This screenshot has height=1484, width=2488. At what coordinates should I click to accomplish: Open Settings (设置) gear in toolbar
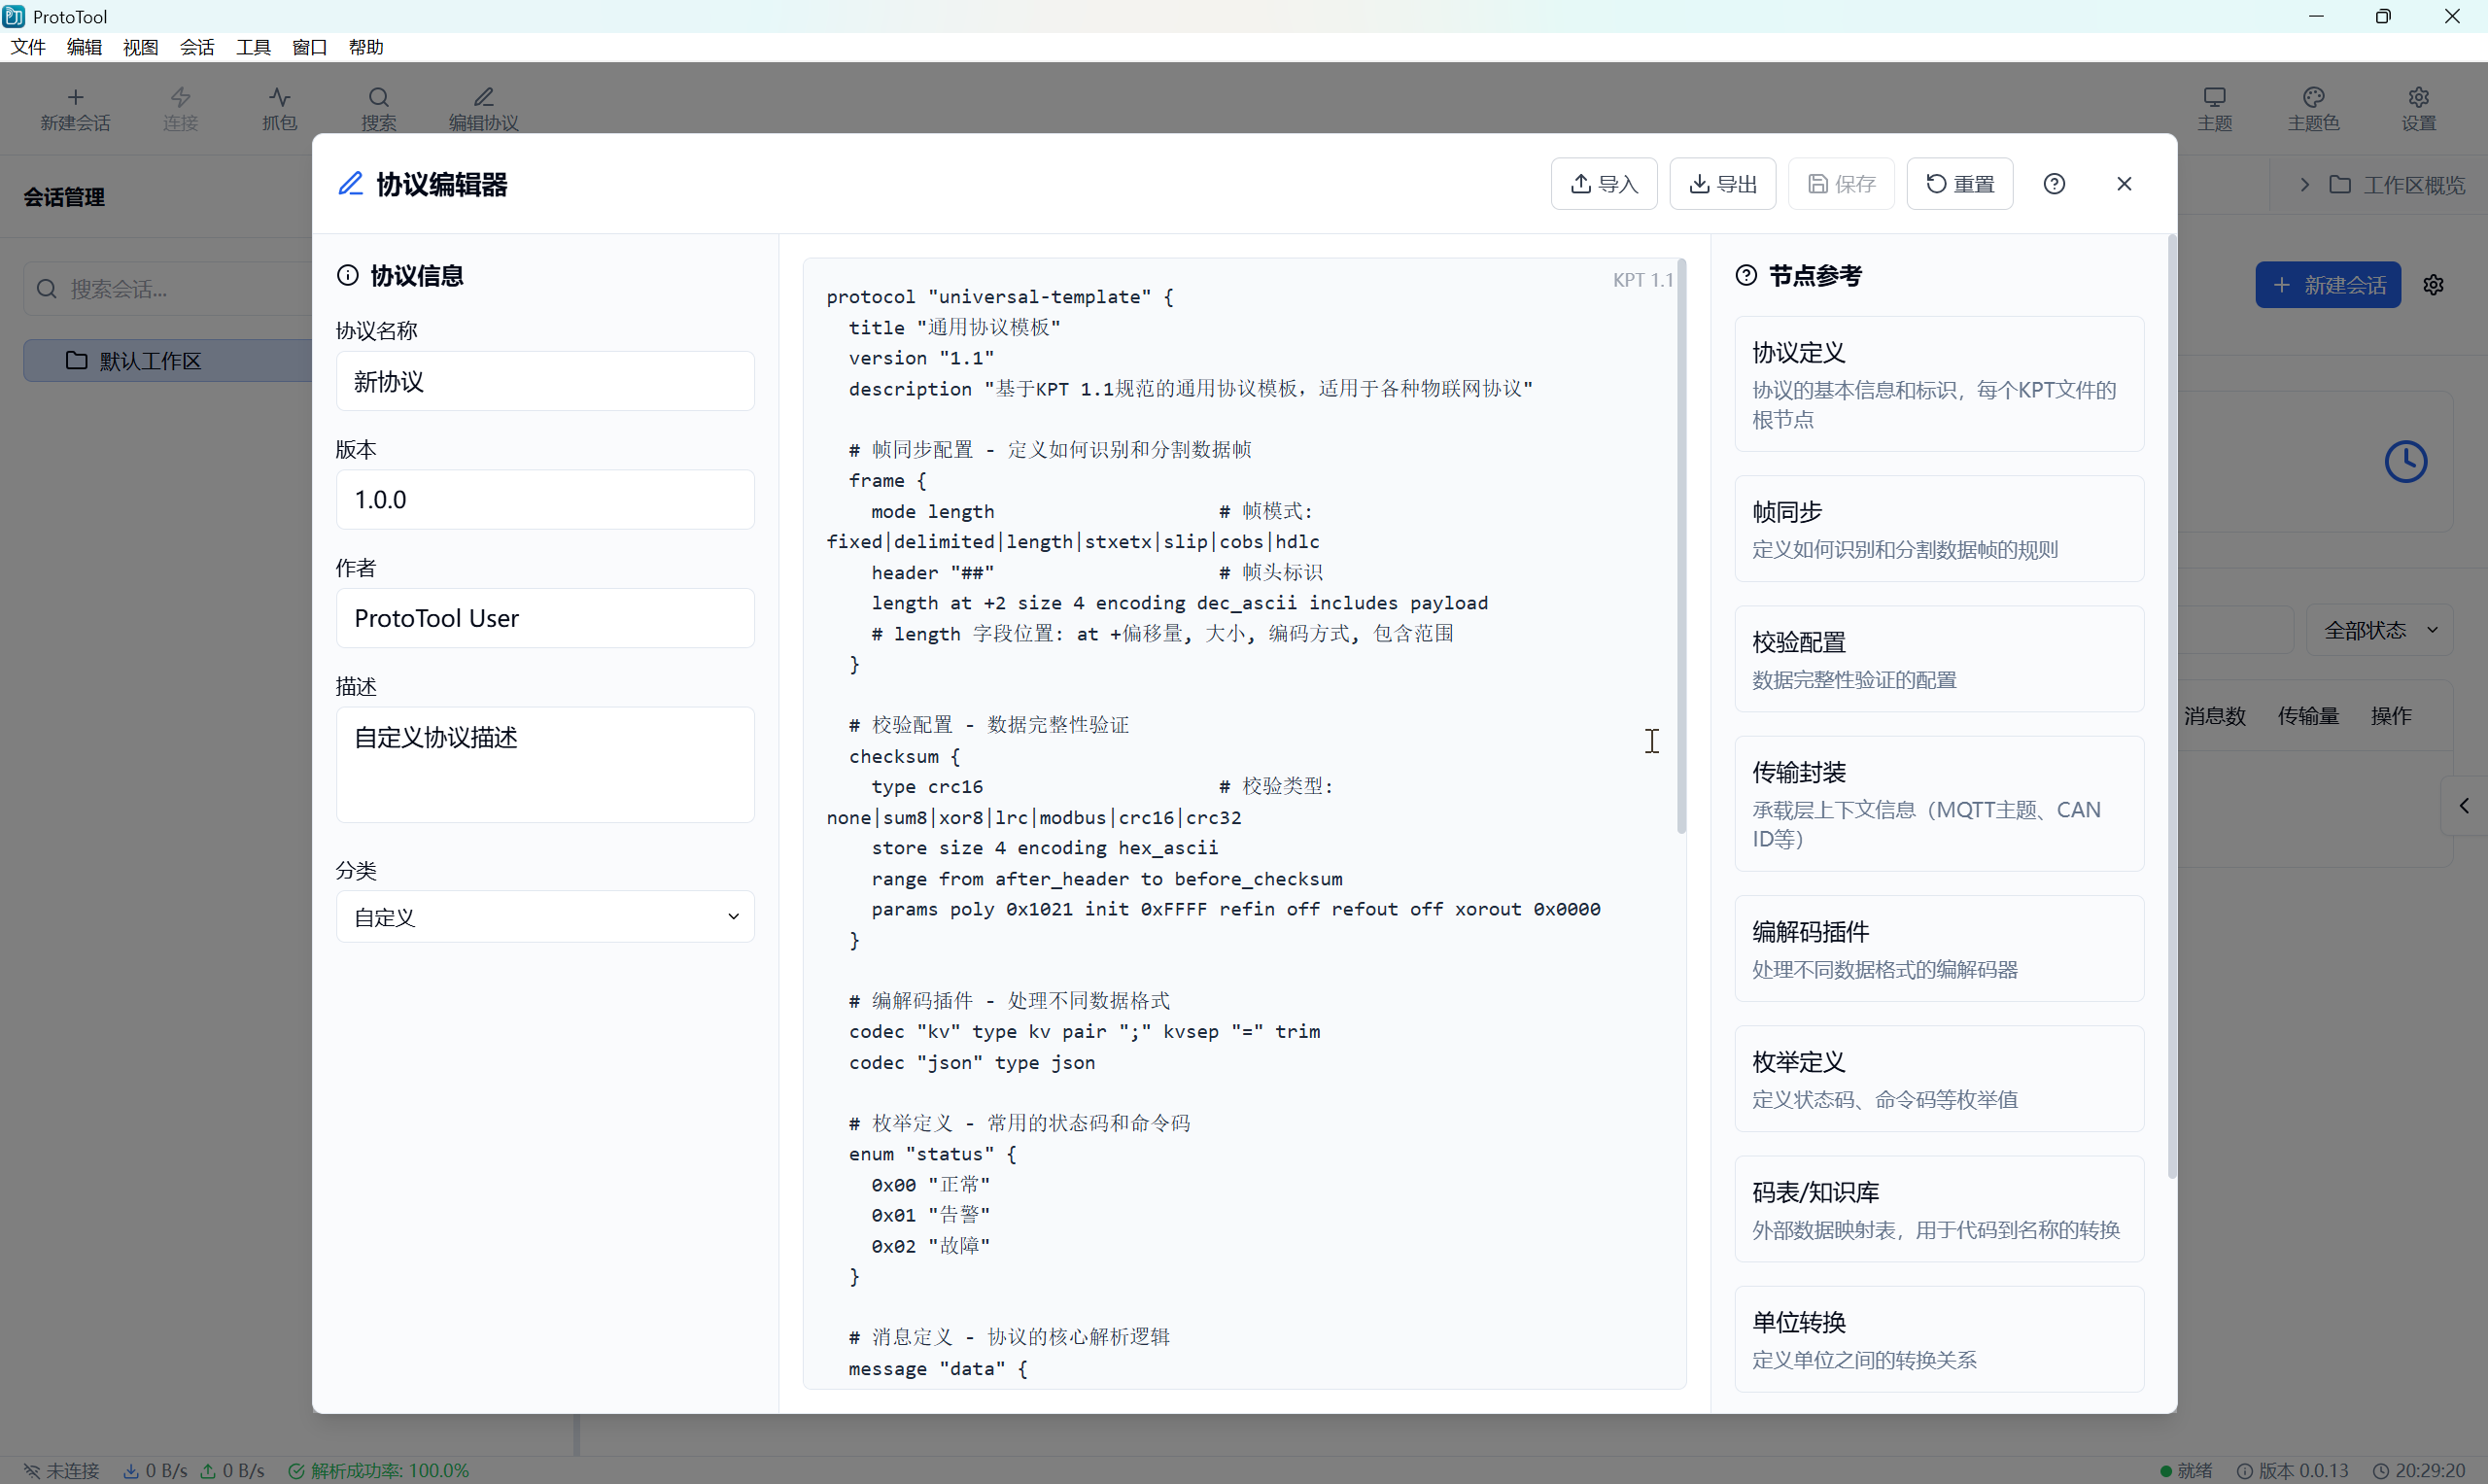(2418, 108)
